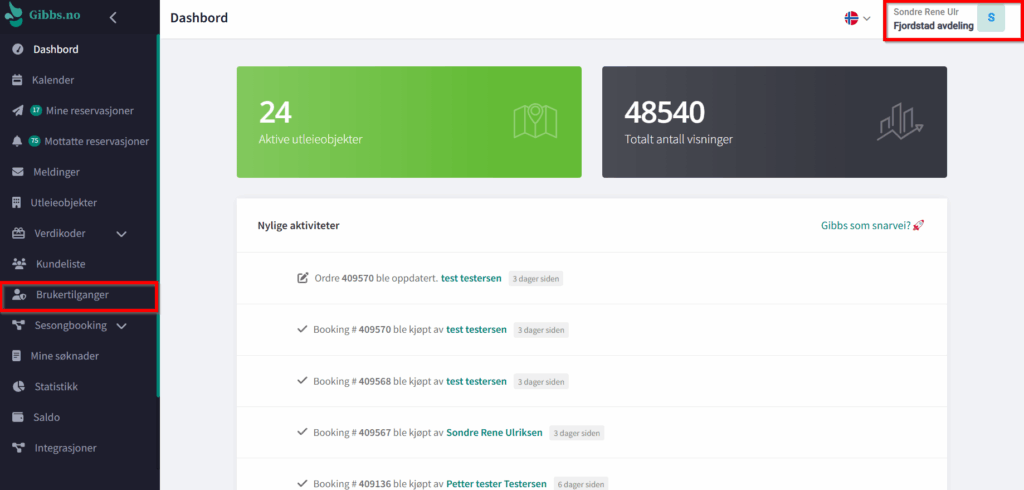Click the Mine reservasjoner paper plane icon

(17, 111)
